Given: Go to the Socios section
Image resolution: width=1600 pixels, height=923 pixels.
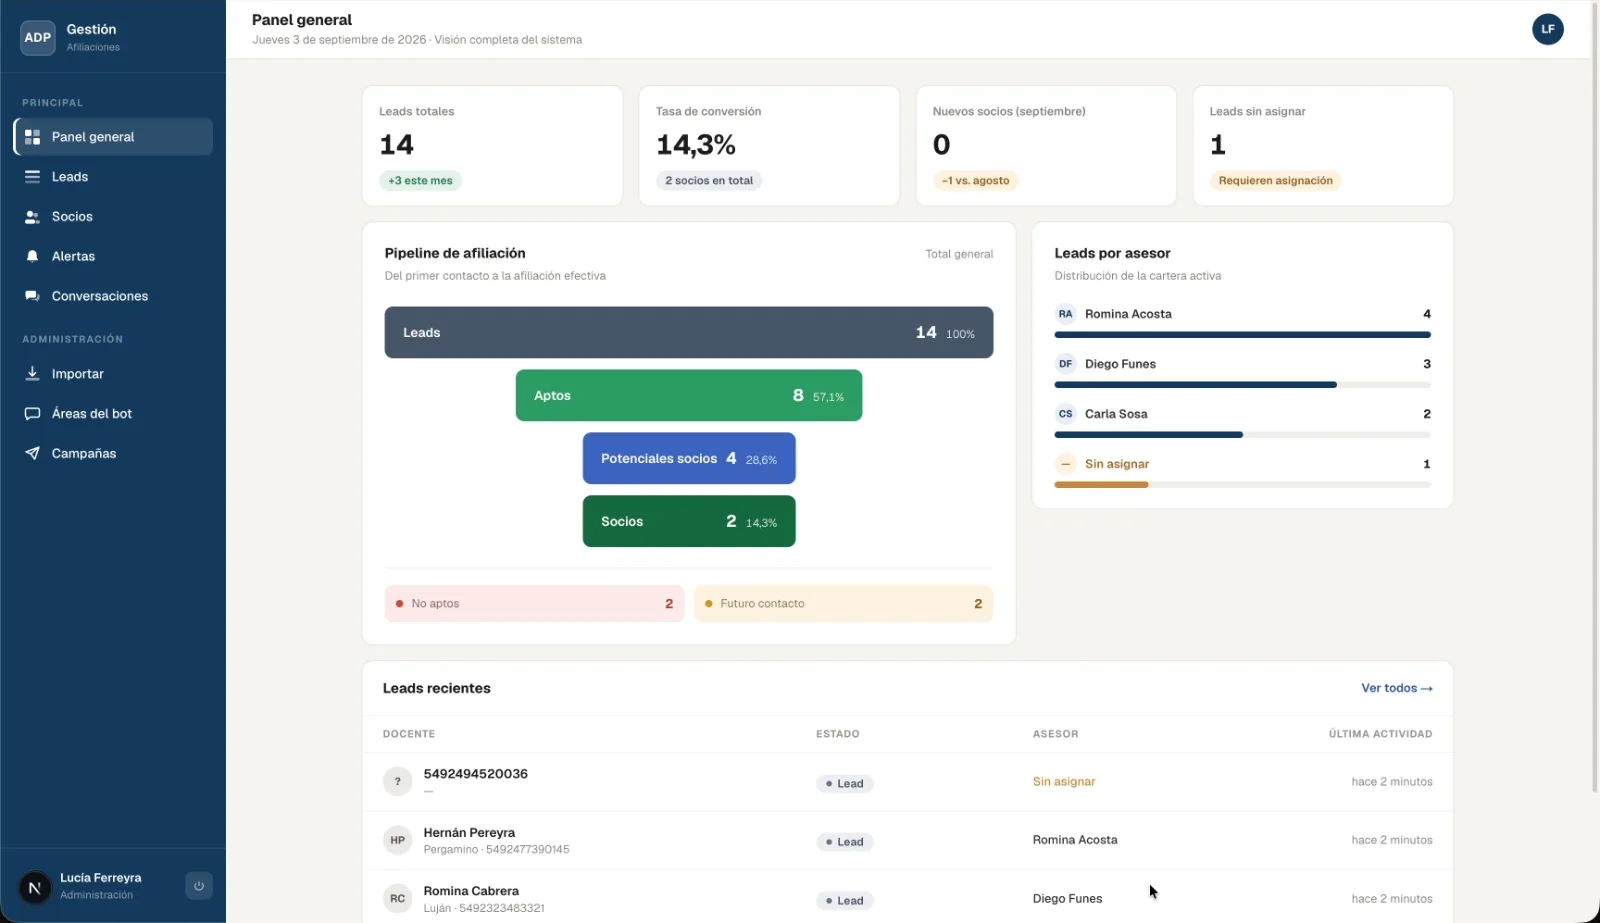Looking at the screenshot, I should click(113, 217).
